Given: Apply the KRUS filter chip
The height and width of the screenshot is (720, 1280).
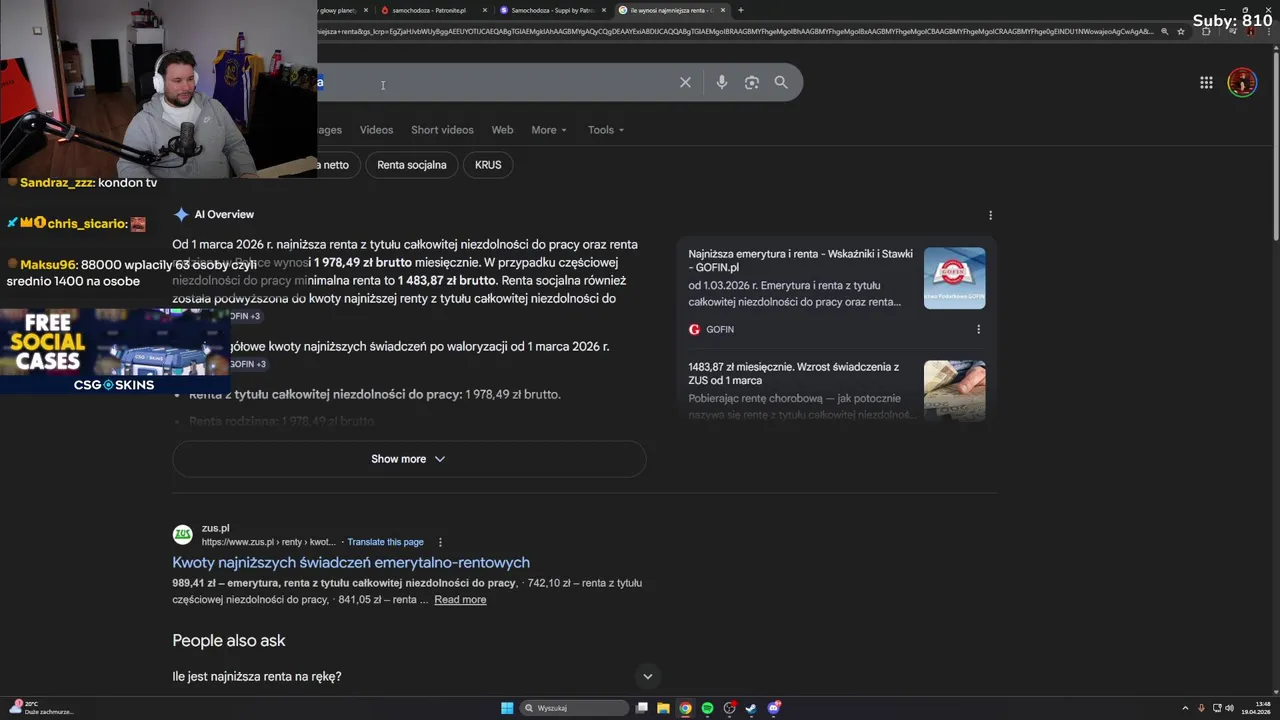Looking at the screenshot, I should pyautogui.click(x=488, y=165).
